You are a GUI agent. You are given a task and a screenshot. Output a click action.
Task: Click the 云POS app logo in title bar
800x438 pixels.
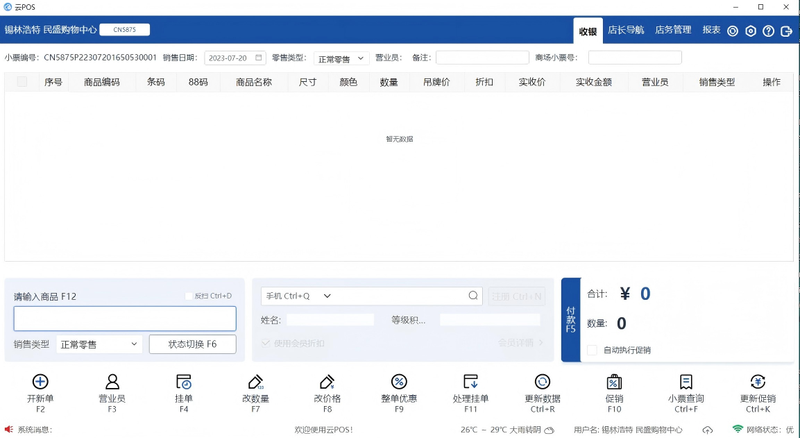(8, 7)
